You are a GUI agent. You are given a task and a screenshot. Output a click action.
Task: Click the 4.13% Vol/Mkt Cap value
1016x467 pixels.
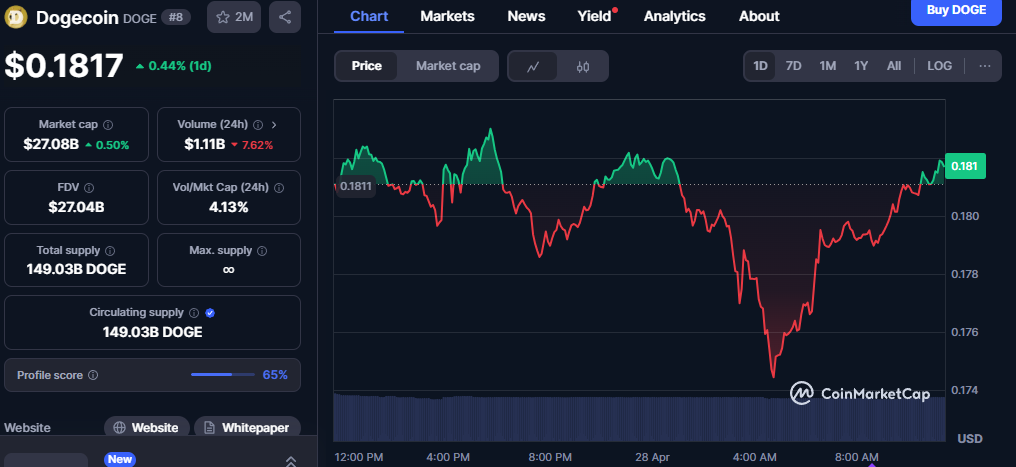pyautogui.click(x=229, y=207)
